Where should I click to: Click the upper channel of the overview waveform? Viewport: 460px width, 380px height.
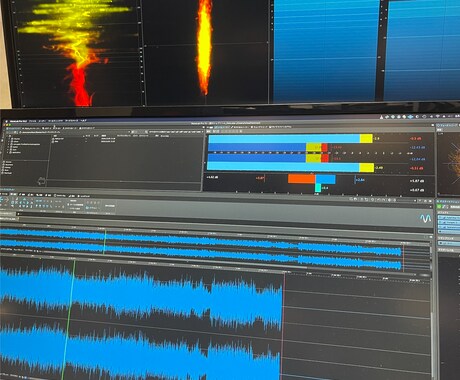point(200,239)
